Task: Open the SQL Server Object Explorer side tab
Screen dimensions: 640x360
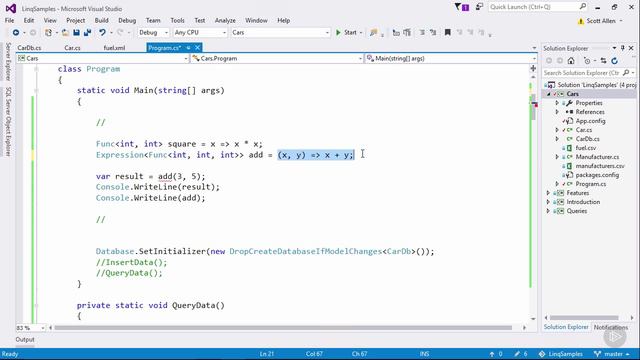Action: 8,121
